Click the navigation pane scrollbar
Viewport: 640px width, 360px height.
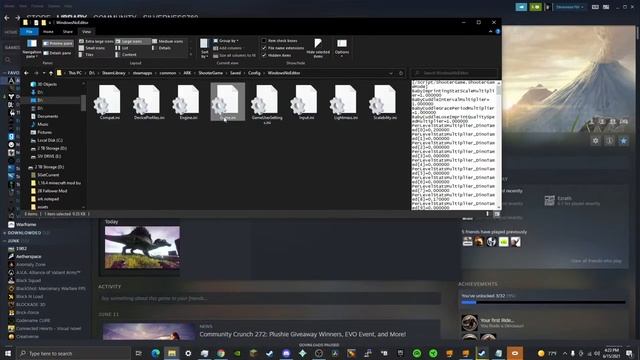pyautogui.click(x=83, y=102)
